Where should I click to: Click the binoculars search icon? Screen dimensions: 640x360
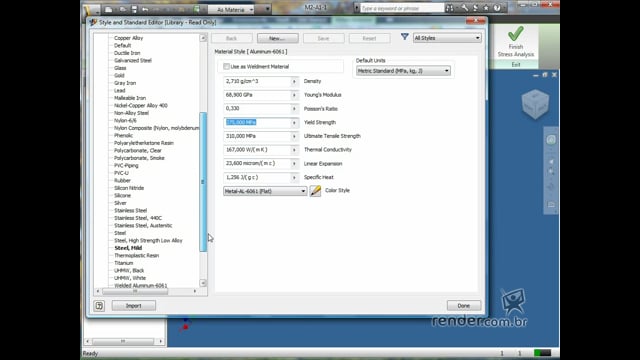pyautogui.click(x=449, y=8)
